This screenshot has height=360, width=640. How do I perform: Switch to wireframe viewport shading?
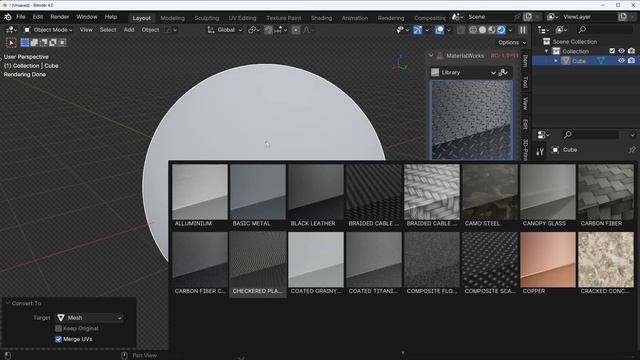click(x=473, y=30)
